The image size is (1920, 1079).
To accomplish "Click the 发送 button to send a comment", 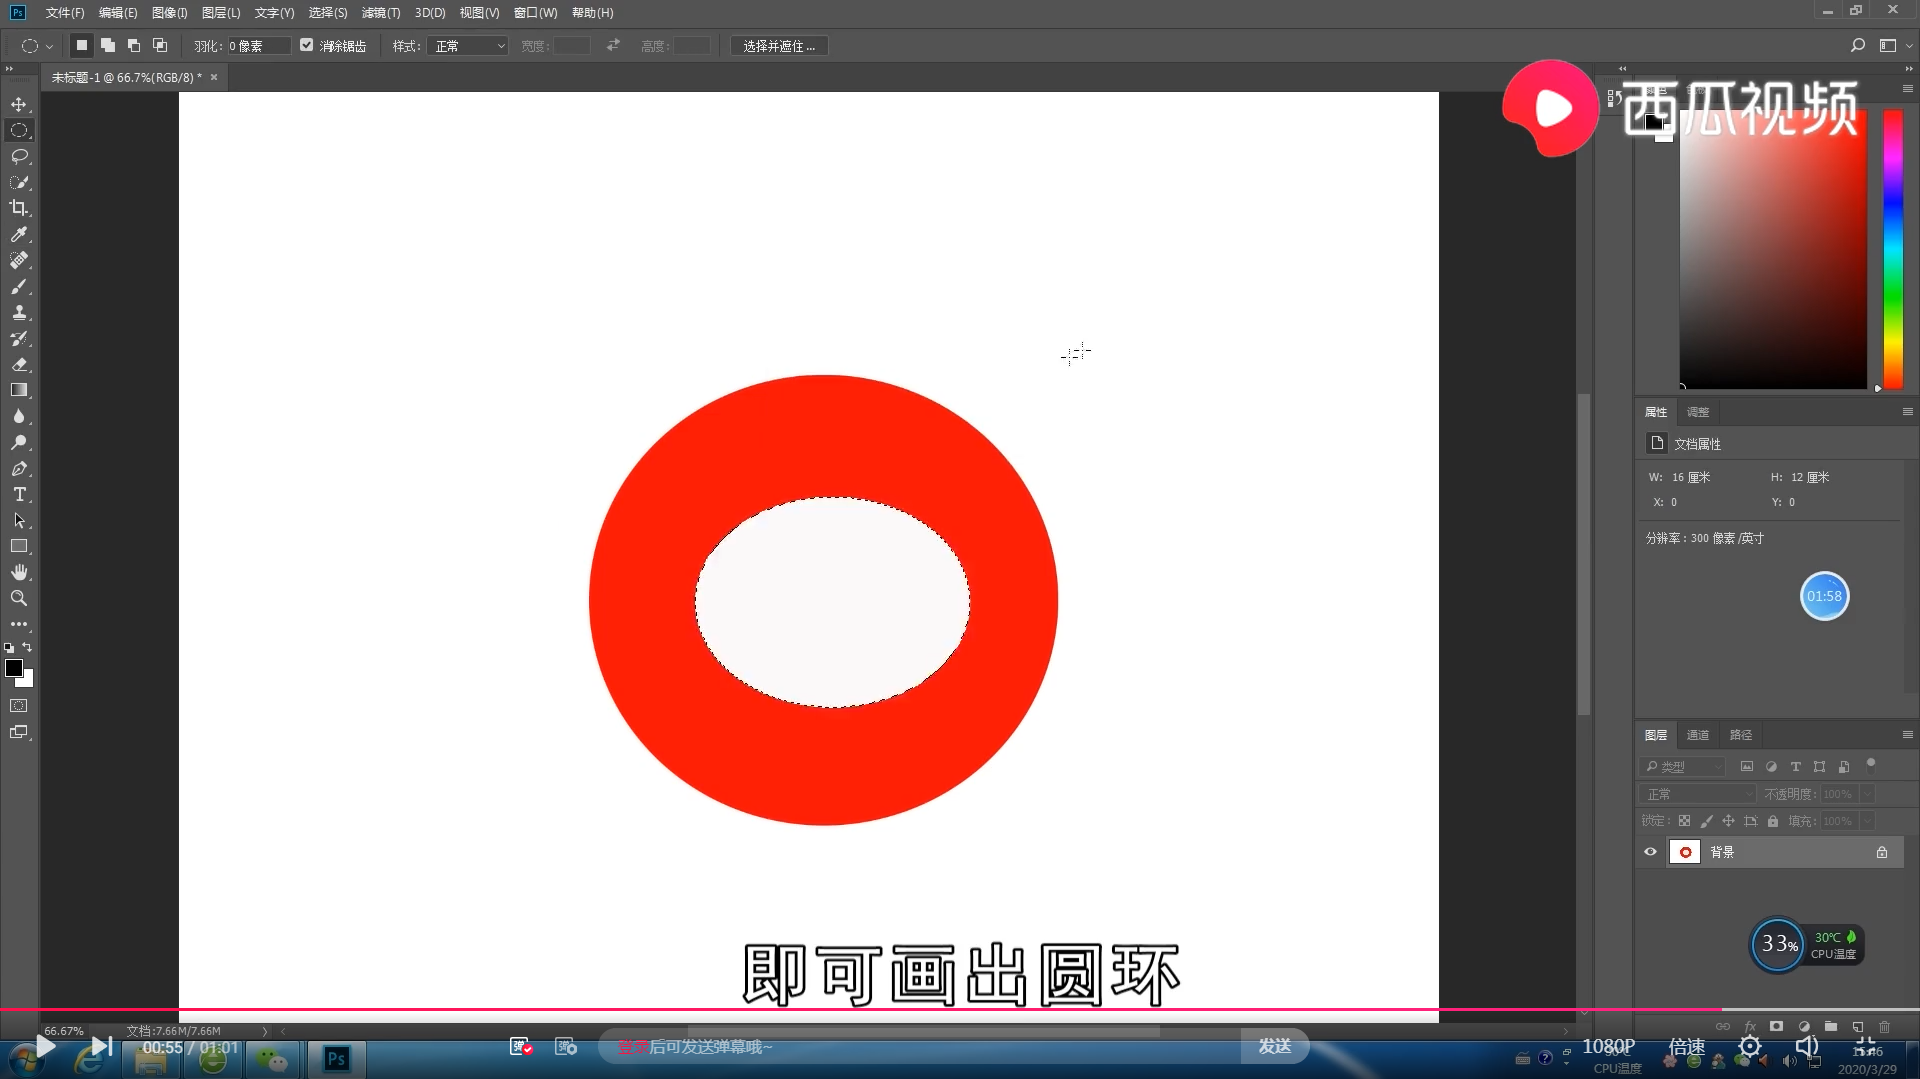I will coord(1275,1046).
